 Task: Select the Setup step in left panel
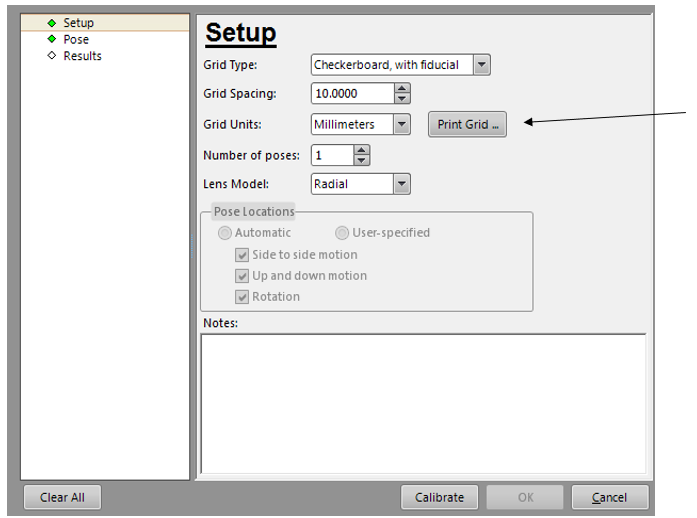(x=77, y=23)
